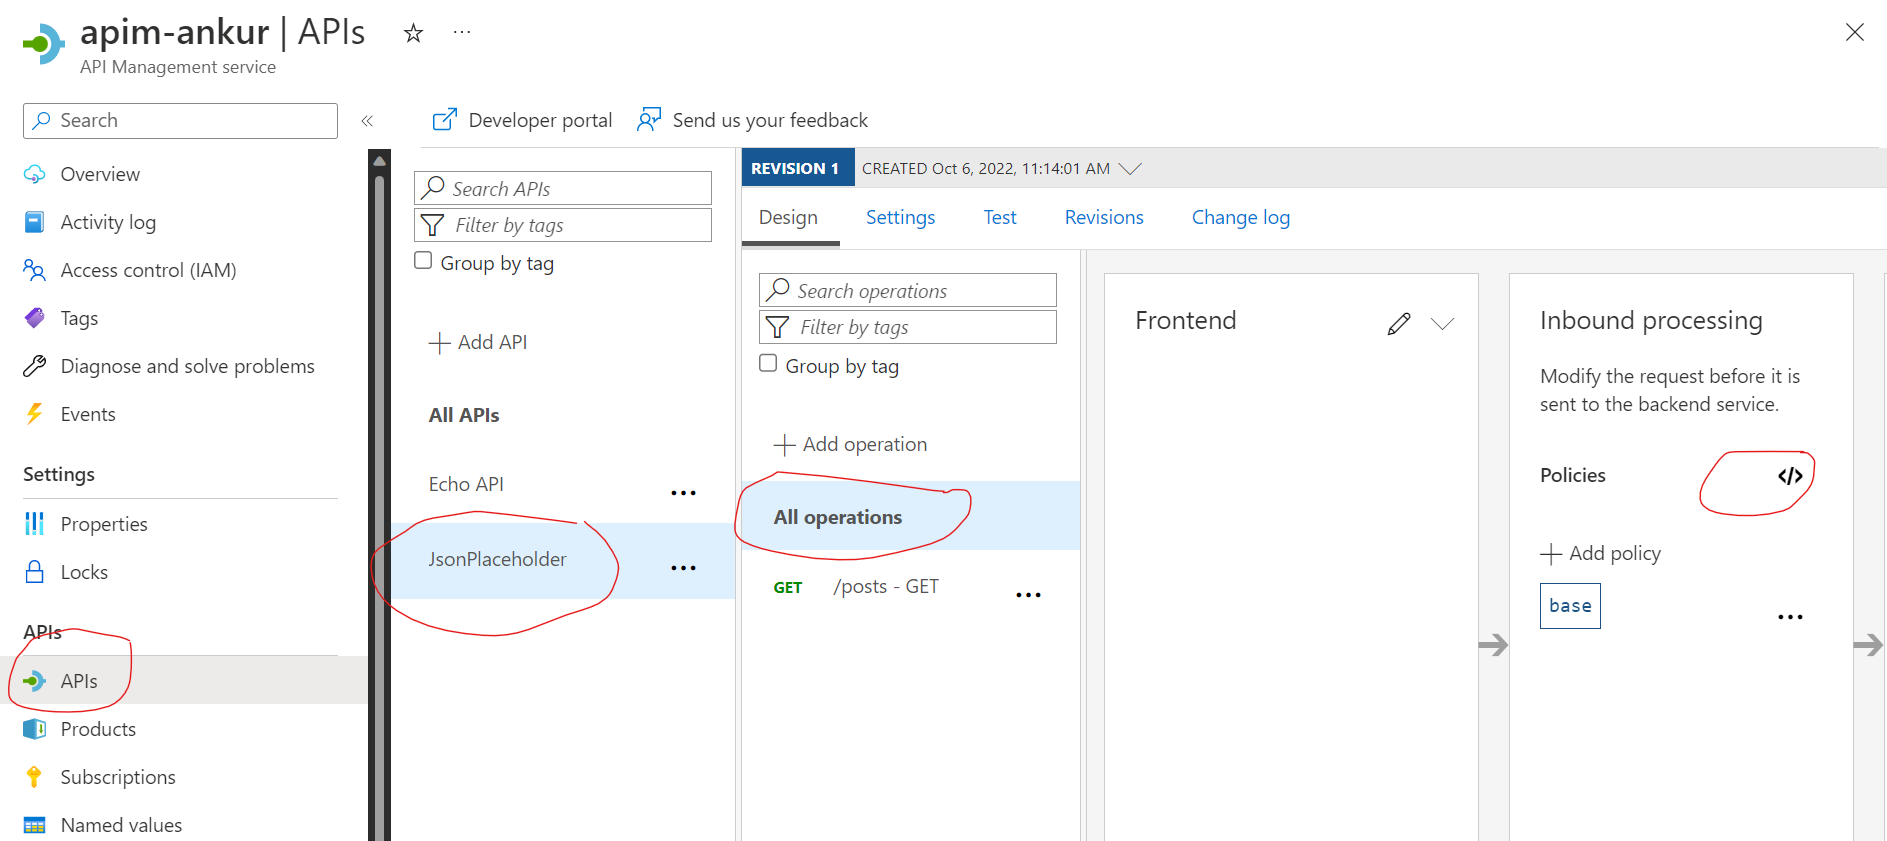
Task: Switch to the Settings tab
Action: pos(900,217)
